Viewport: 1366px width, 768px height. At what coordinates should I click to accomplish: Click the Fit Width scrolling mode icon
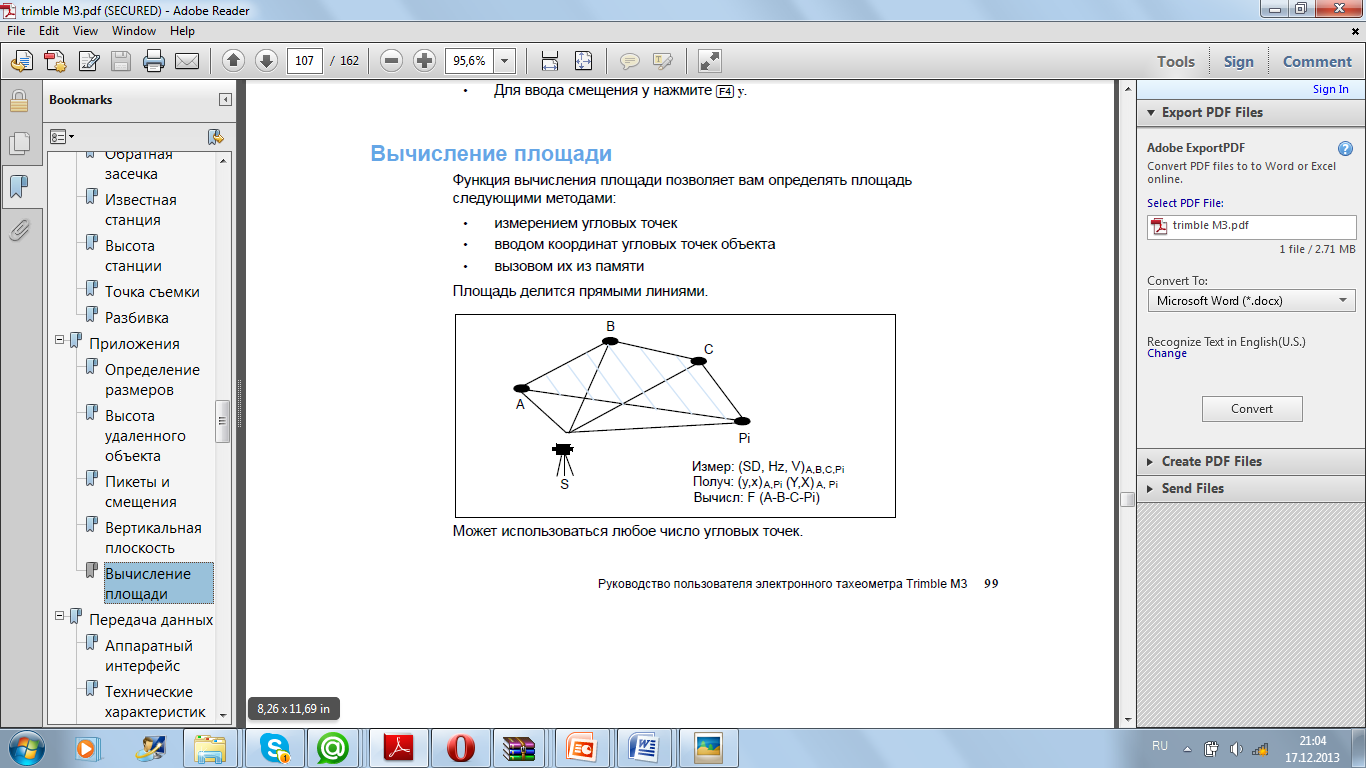click(x=549, y=61)
